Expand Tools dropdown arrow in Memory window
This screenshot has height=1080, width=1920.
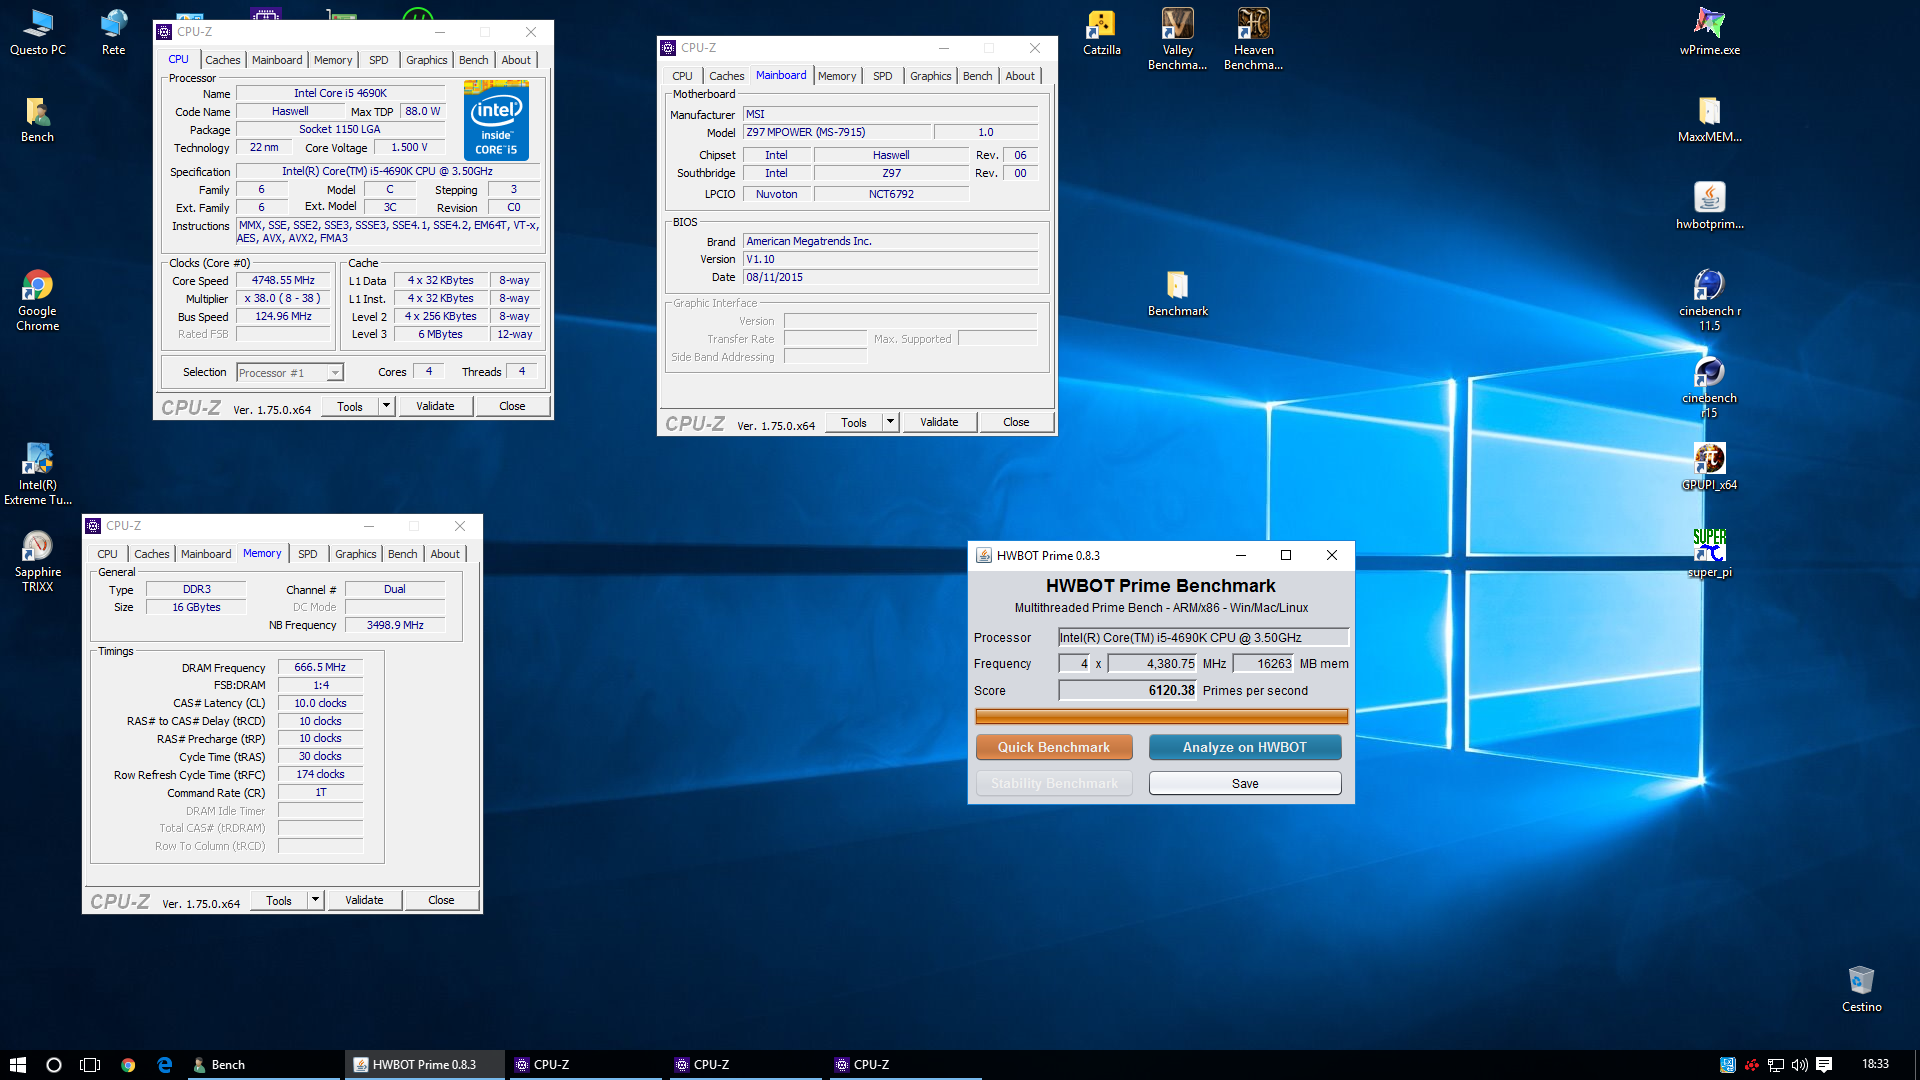point(315,900)
